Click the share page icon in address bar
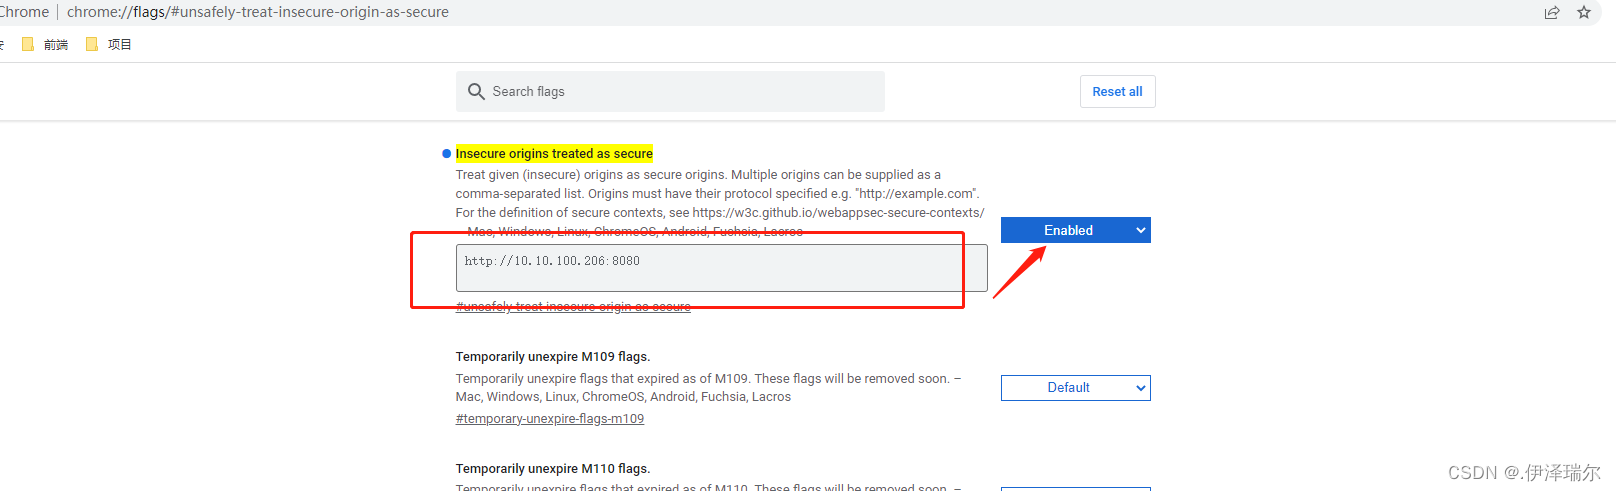 tap(1551, 12)
